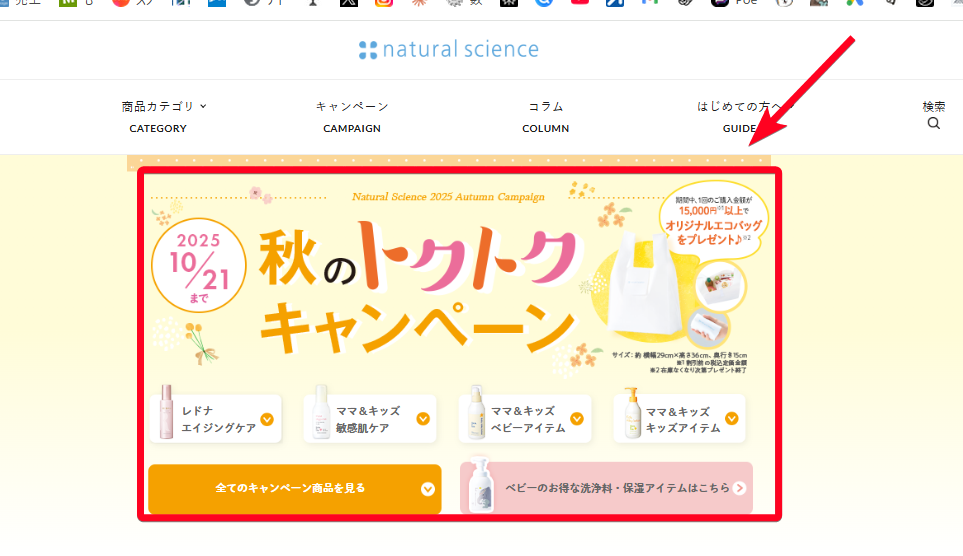The image size is (963, 556).
Task: Click the chevron on ママ&キッズ ベビーアイテム
Action: pyautogui.click(x=577, y=419)
